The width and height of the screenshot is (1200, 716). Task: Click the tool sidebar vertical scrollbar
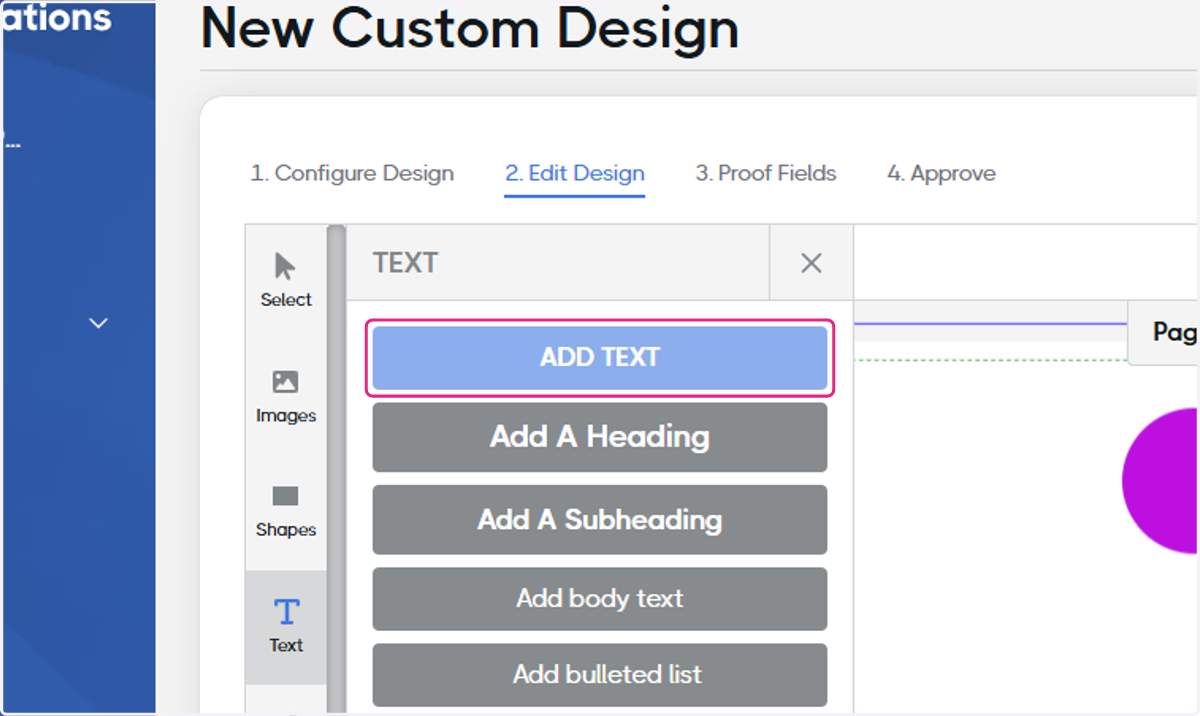pyautogui.click(x=336, y=470)
